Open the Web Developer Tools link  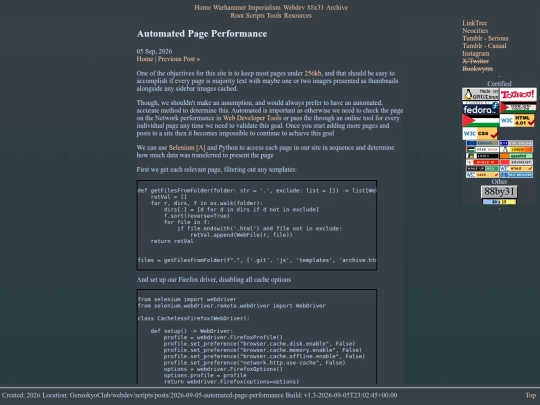click(252, 118)
